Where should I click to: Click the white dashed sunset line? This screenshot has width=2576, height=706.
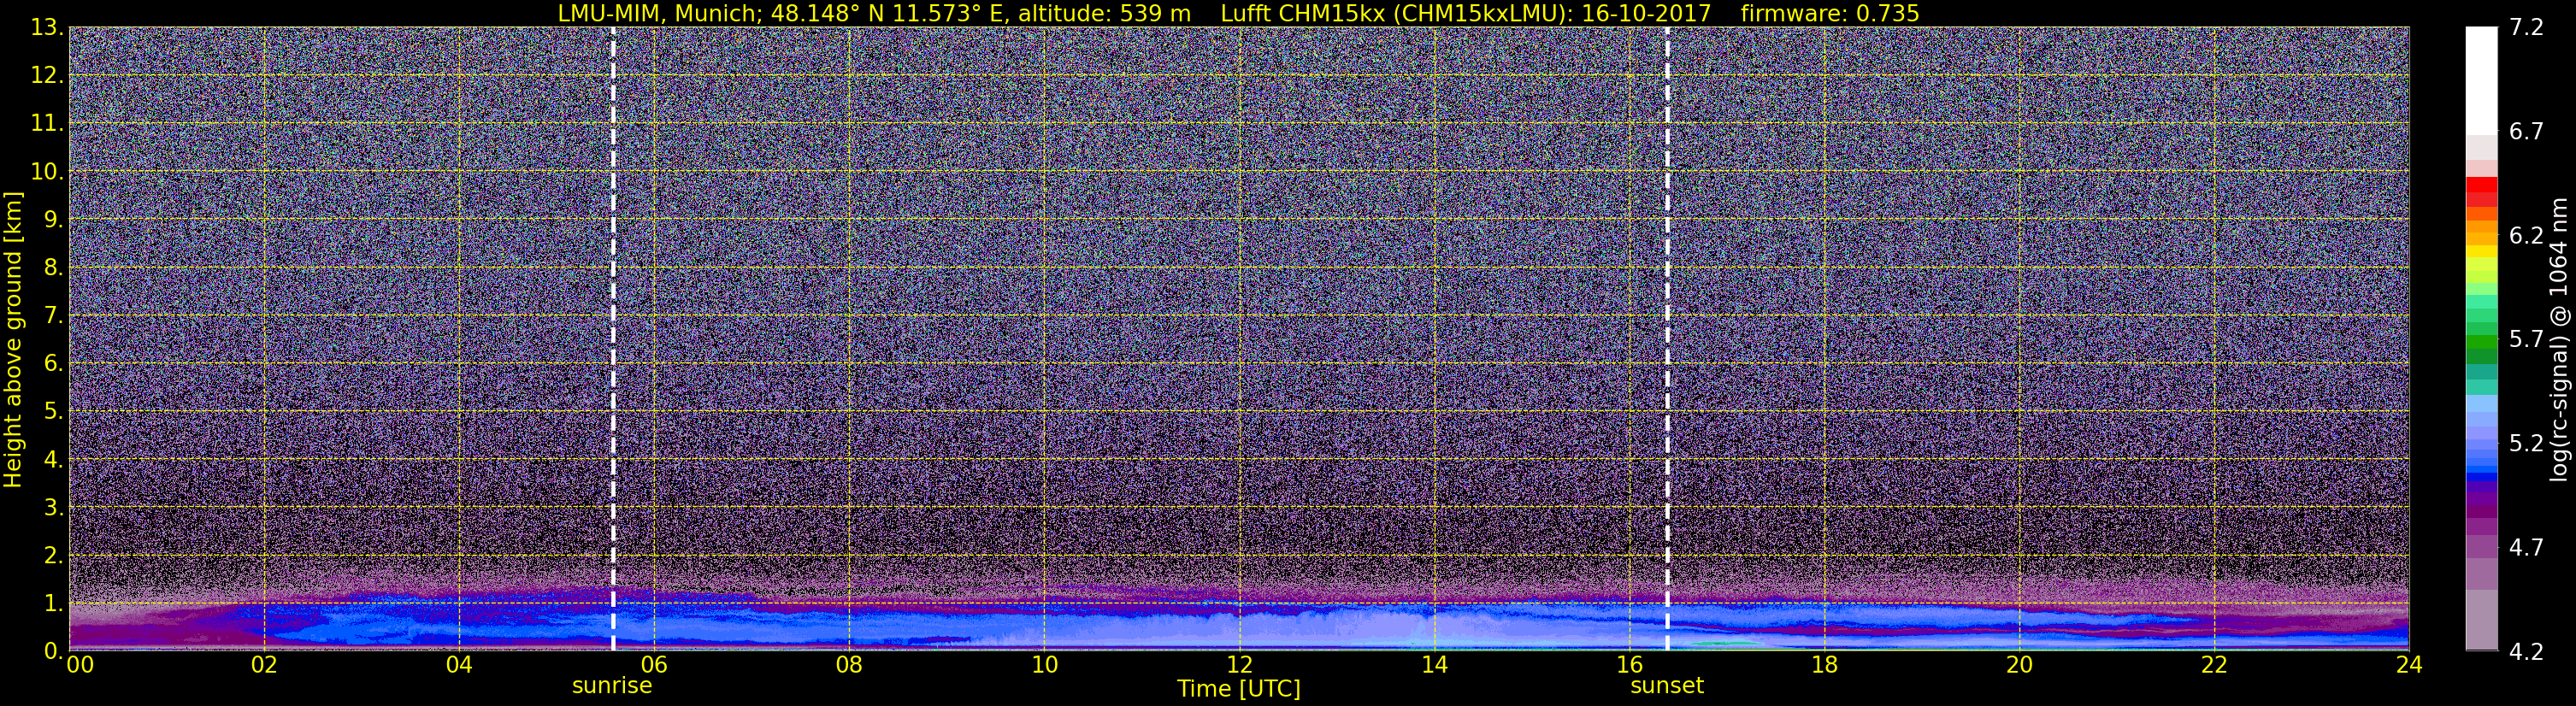1667,339
